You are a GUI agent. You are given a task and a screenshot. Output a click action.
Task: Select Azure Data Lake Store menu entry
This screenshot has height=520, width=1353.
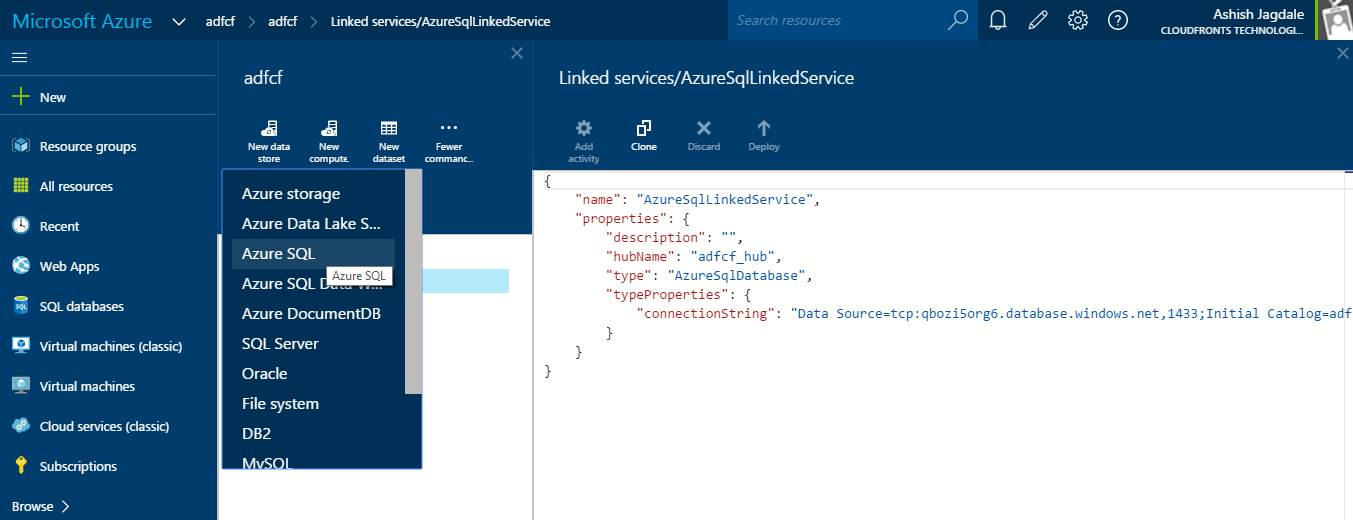313,224
